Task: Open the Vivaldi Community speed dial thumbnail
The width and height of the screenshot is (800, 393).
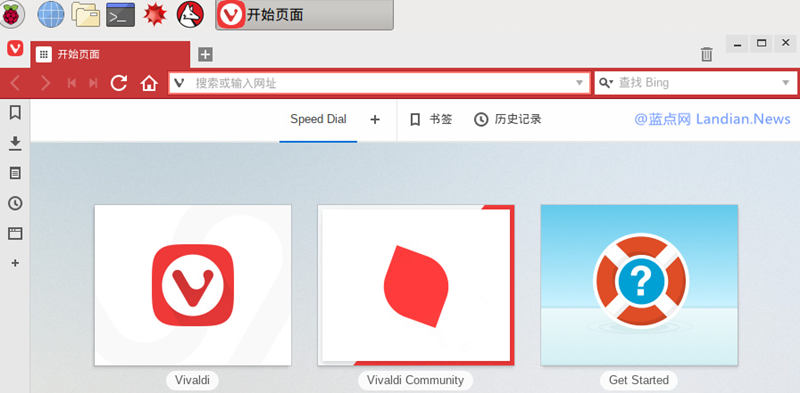Action: 416,285
